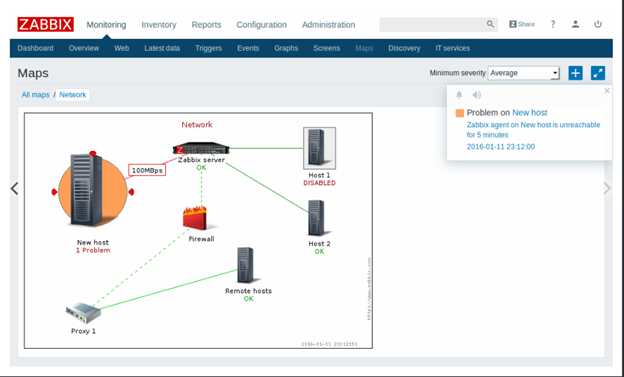Click the OK status under Remote hosts
Image resolution: width=624 pixels, height=377 pixels.
coord(248,299)
